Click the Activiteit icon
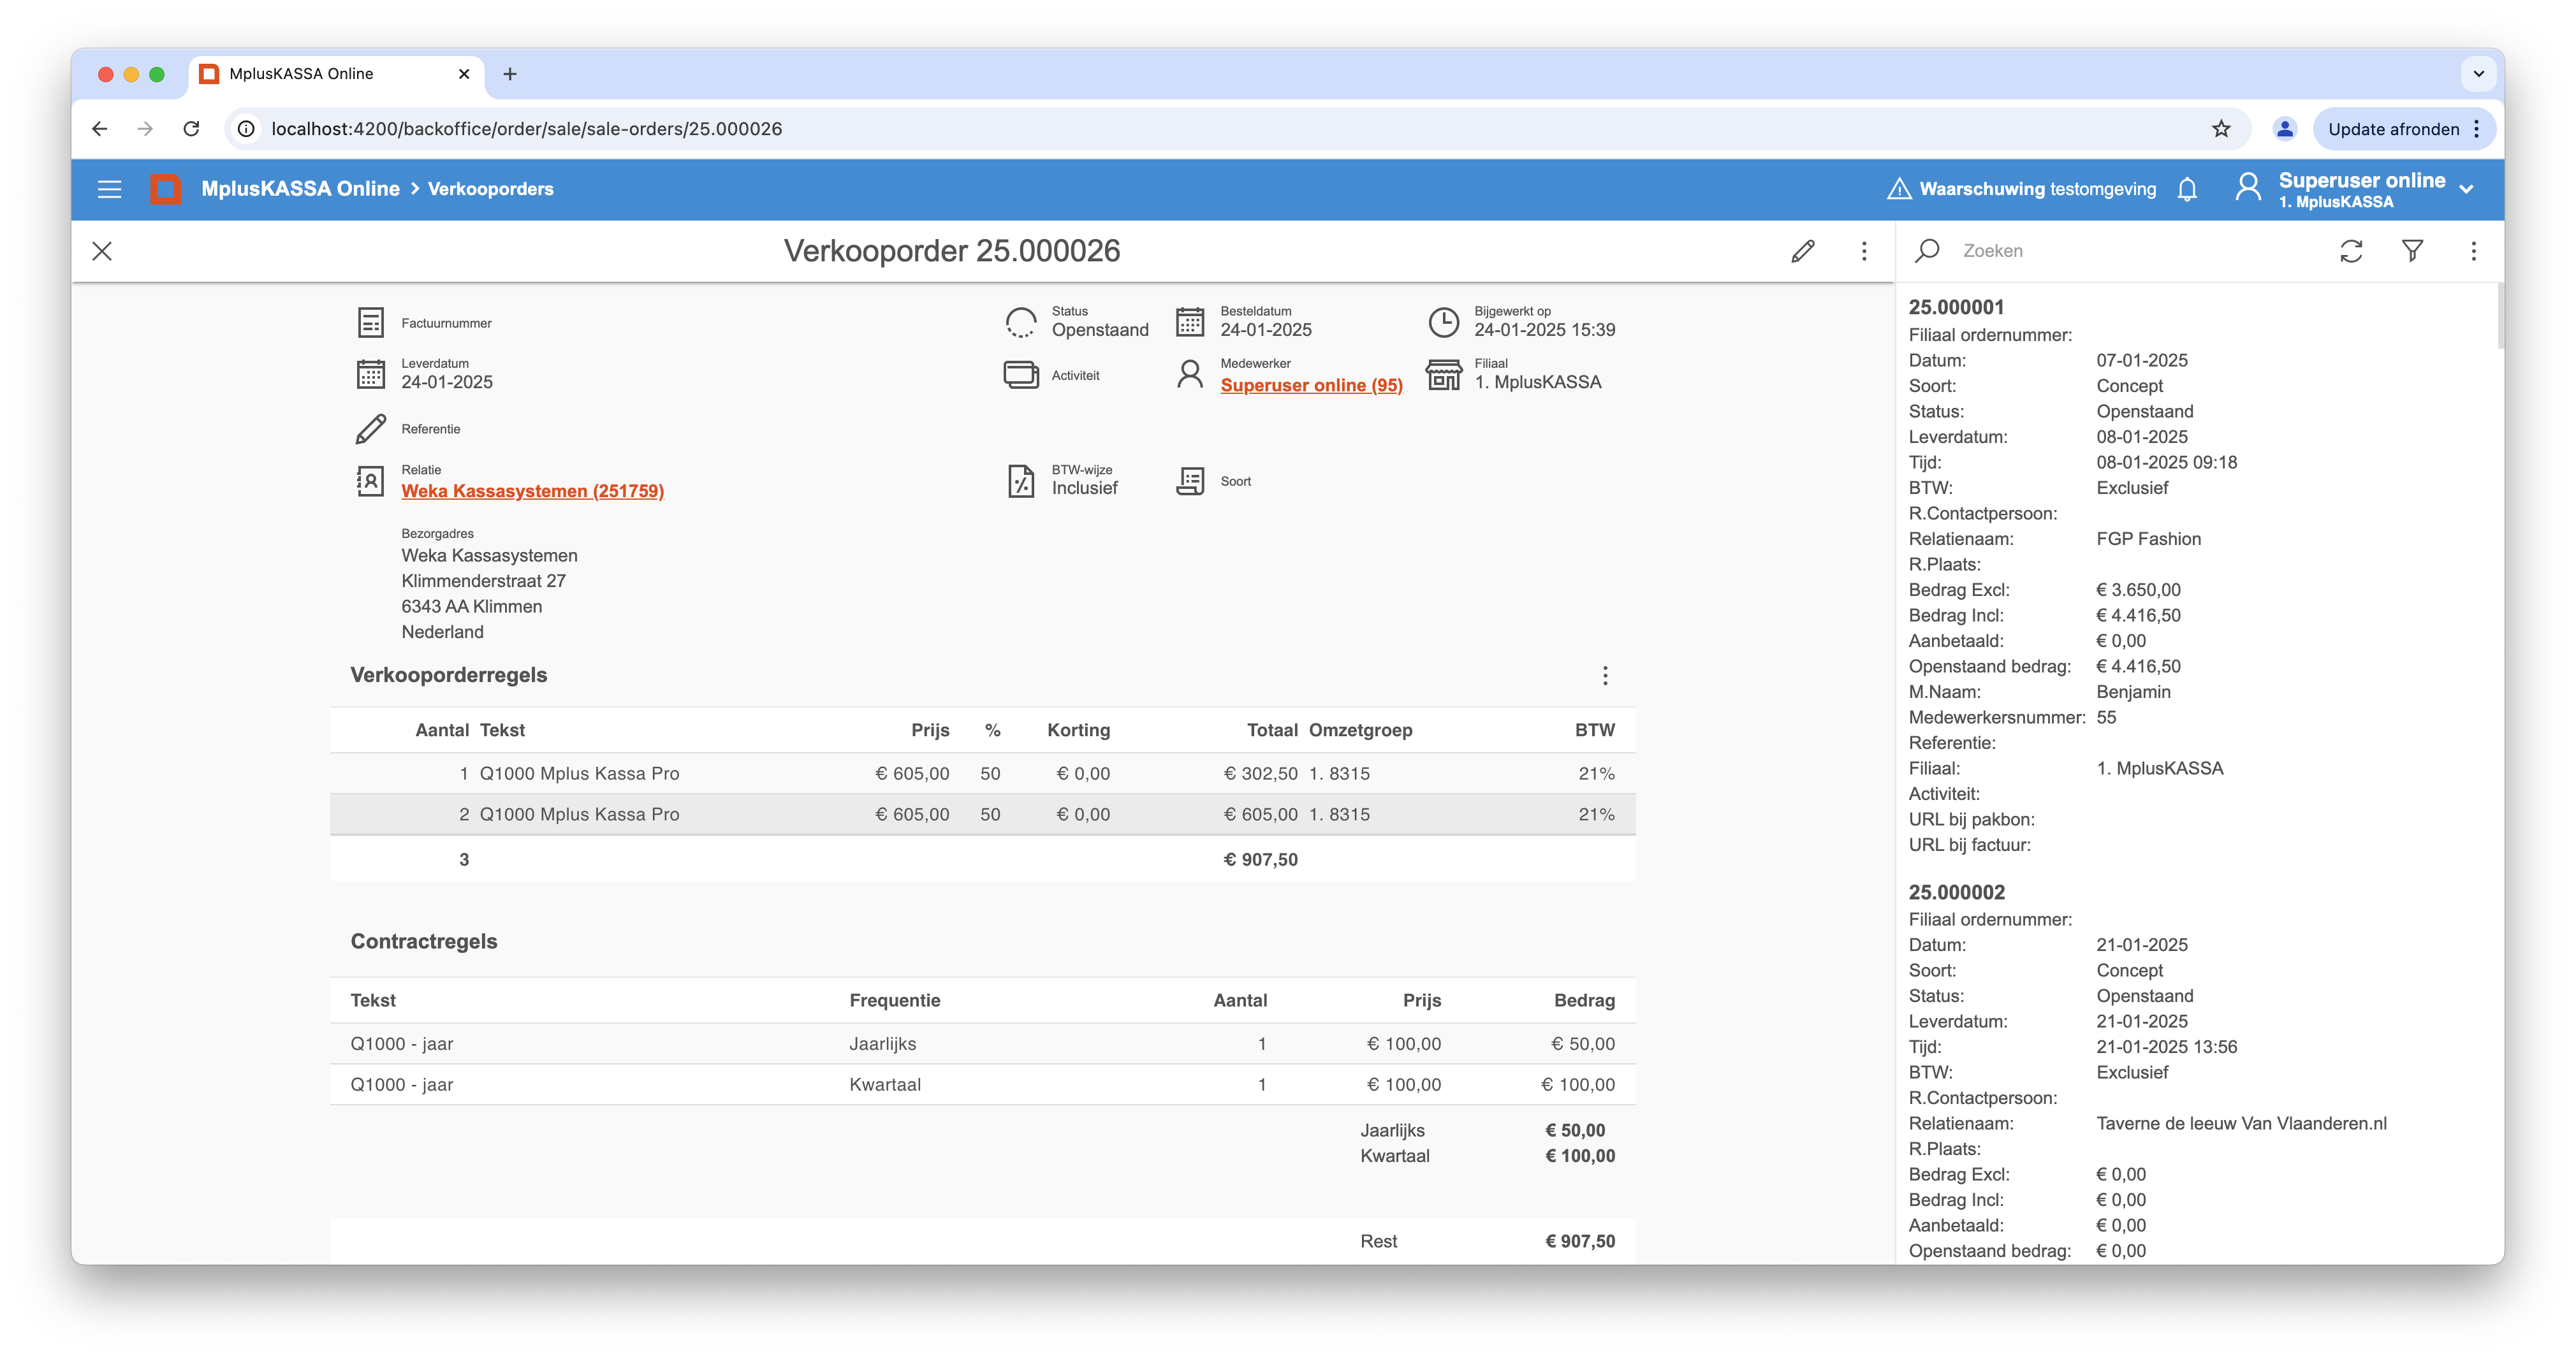This screenshot has height=1359, width=2576. 1020,375
